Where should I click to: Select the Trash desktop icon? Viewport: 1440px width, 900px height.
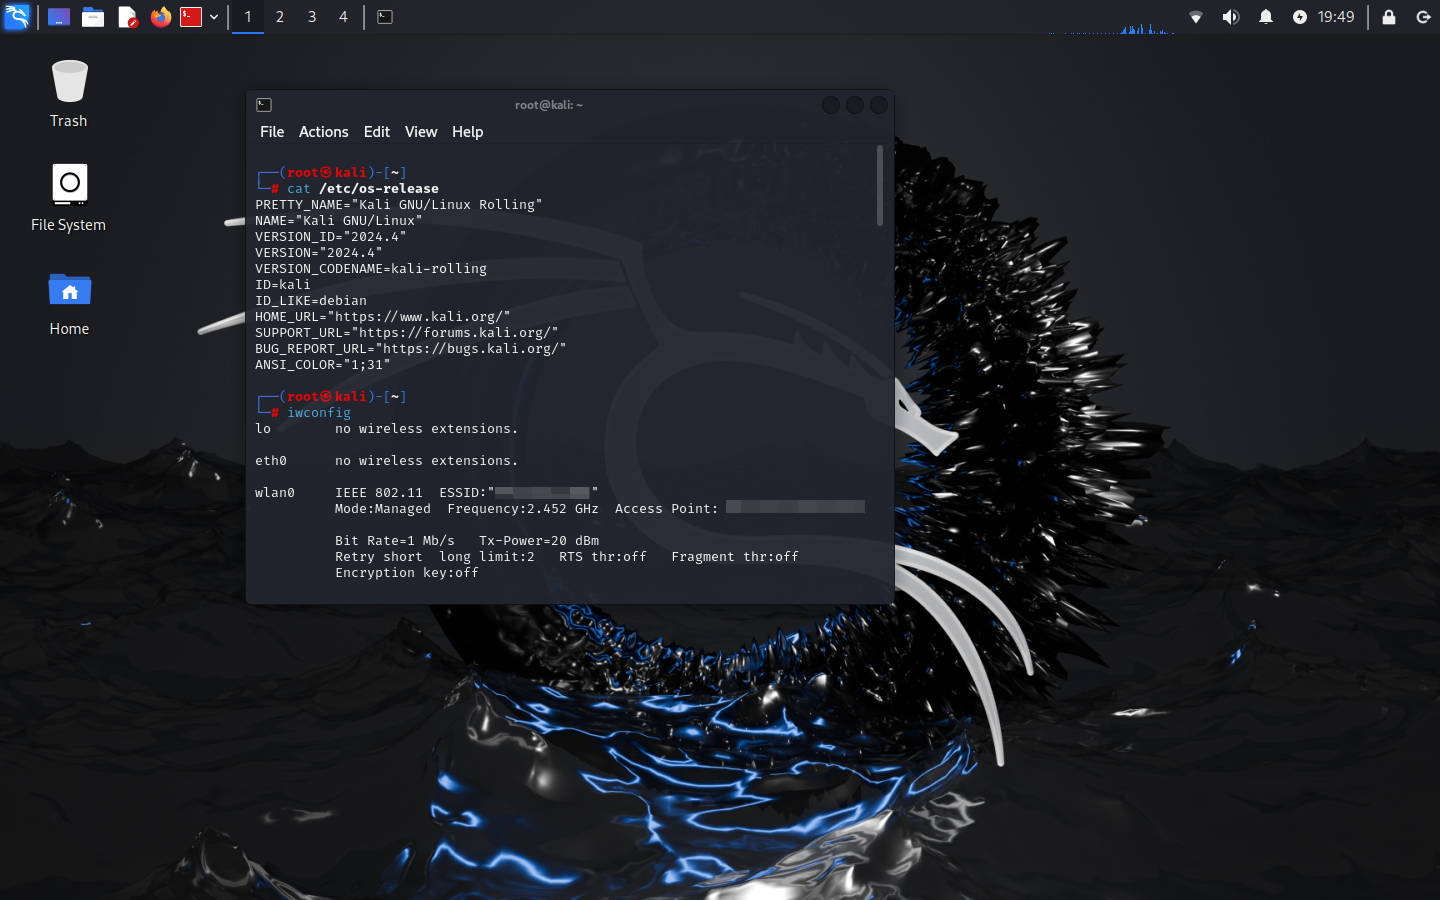click(69, 93)
